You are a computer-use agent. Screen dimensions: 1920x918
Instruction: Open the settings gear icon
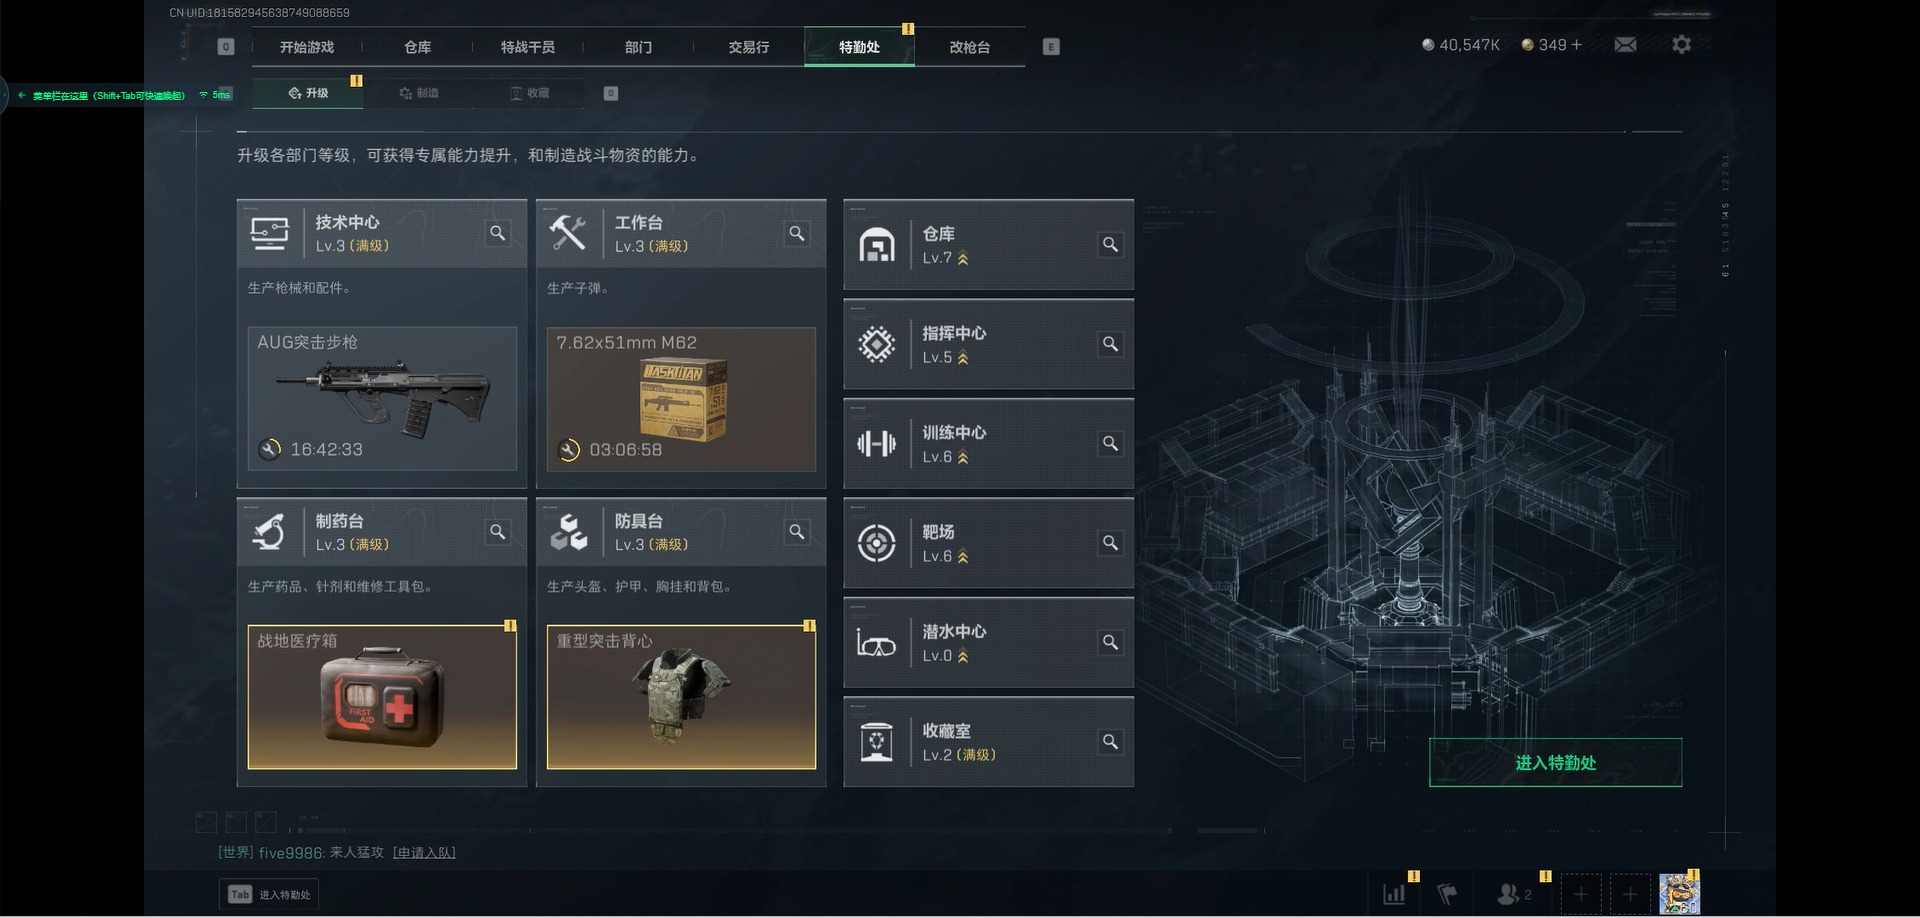click(x=1681, y=45)
